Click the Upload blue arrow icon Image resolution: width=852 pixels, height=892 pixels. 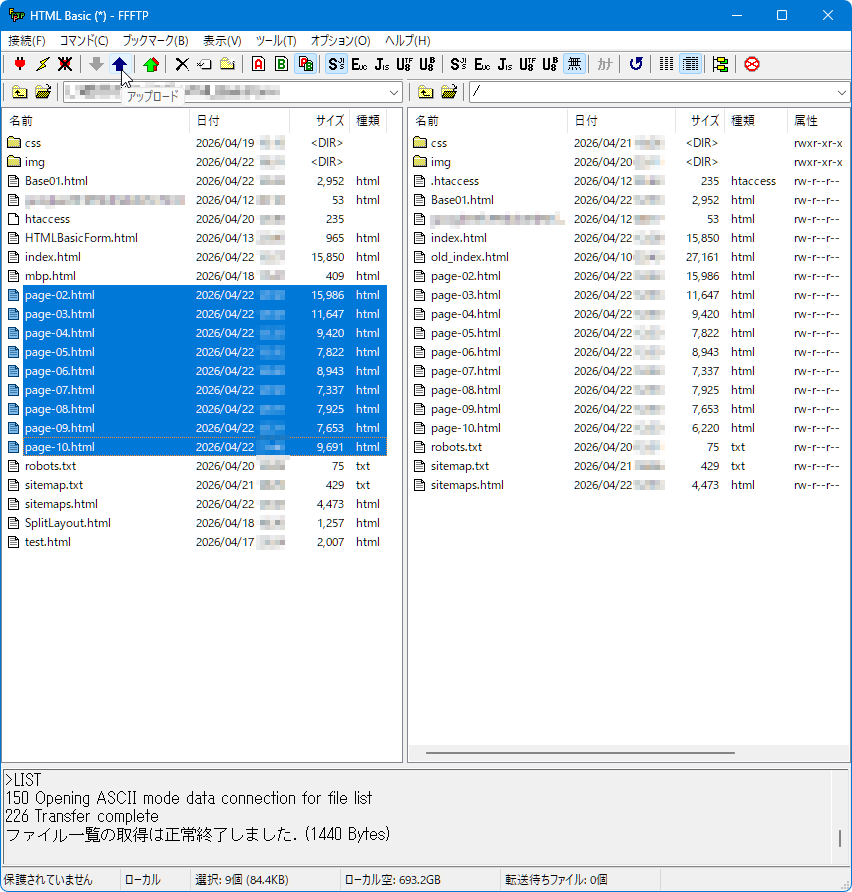pyautogui.click(x=119, y=64)
